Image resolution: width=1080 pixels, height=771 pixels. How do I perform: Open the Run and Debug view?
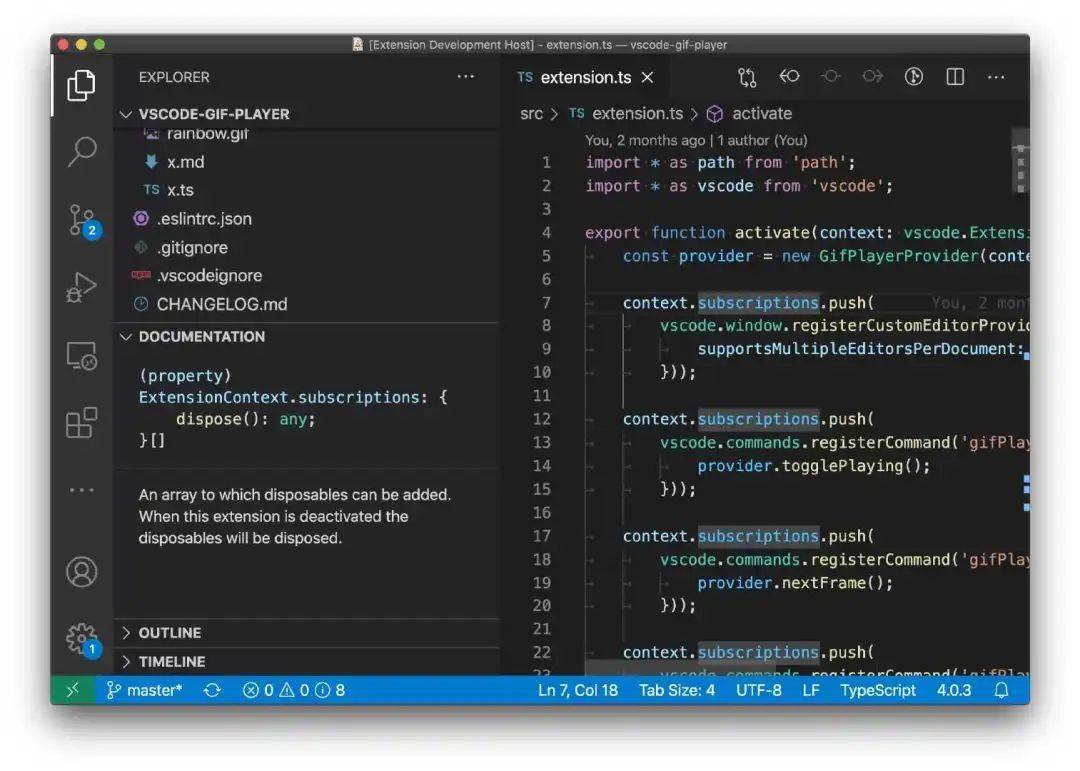tap(81, 287)
